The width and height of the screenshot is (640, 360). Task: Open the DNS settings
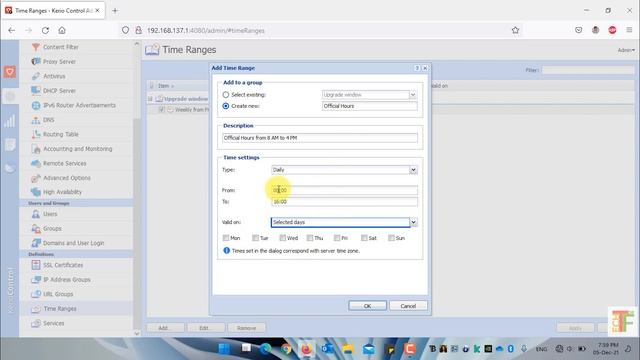(x=48, y=120)
